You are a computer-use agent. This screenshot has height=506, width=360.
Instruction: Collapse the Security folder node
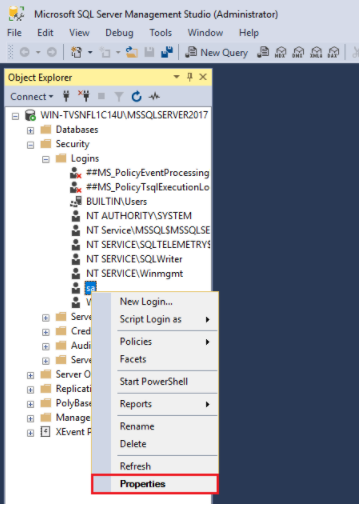pyautogui.click(x=30, y=145)
